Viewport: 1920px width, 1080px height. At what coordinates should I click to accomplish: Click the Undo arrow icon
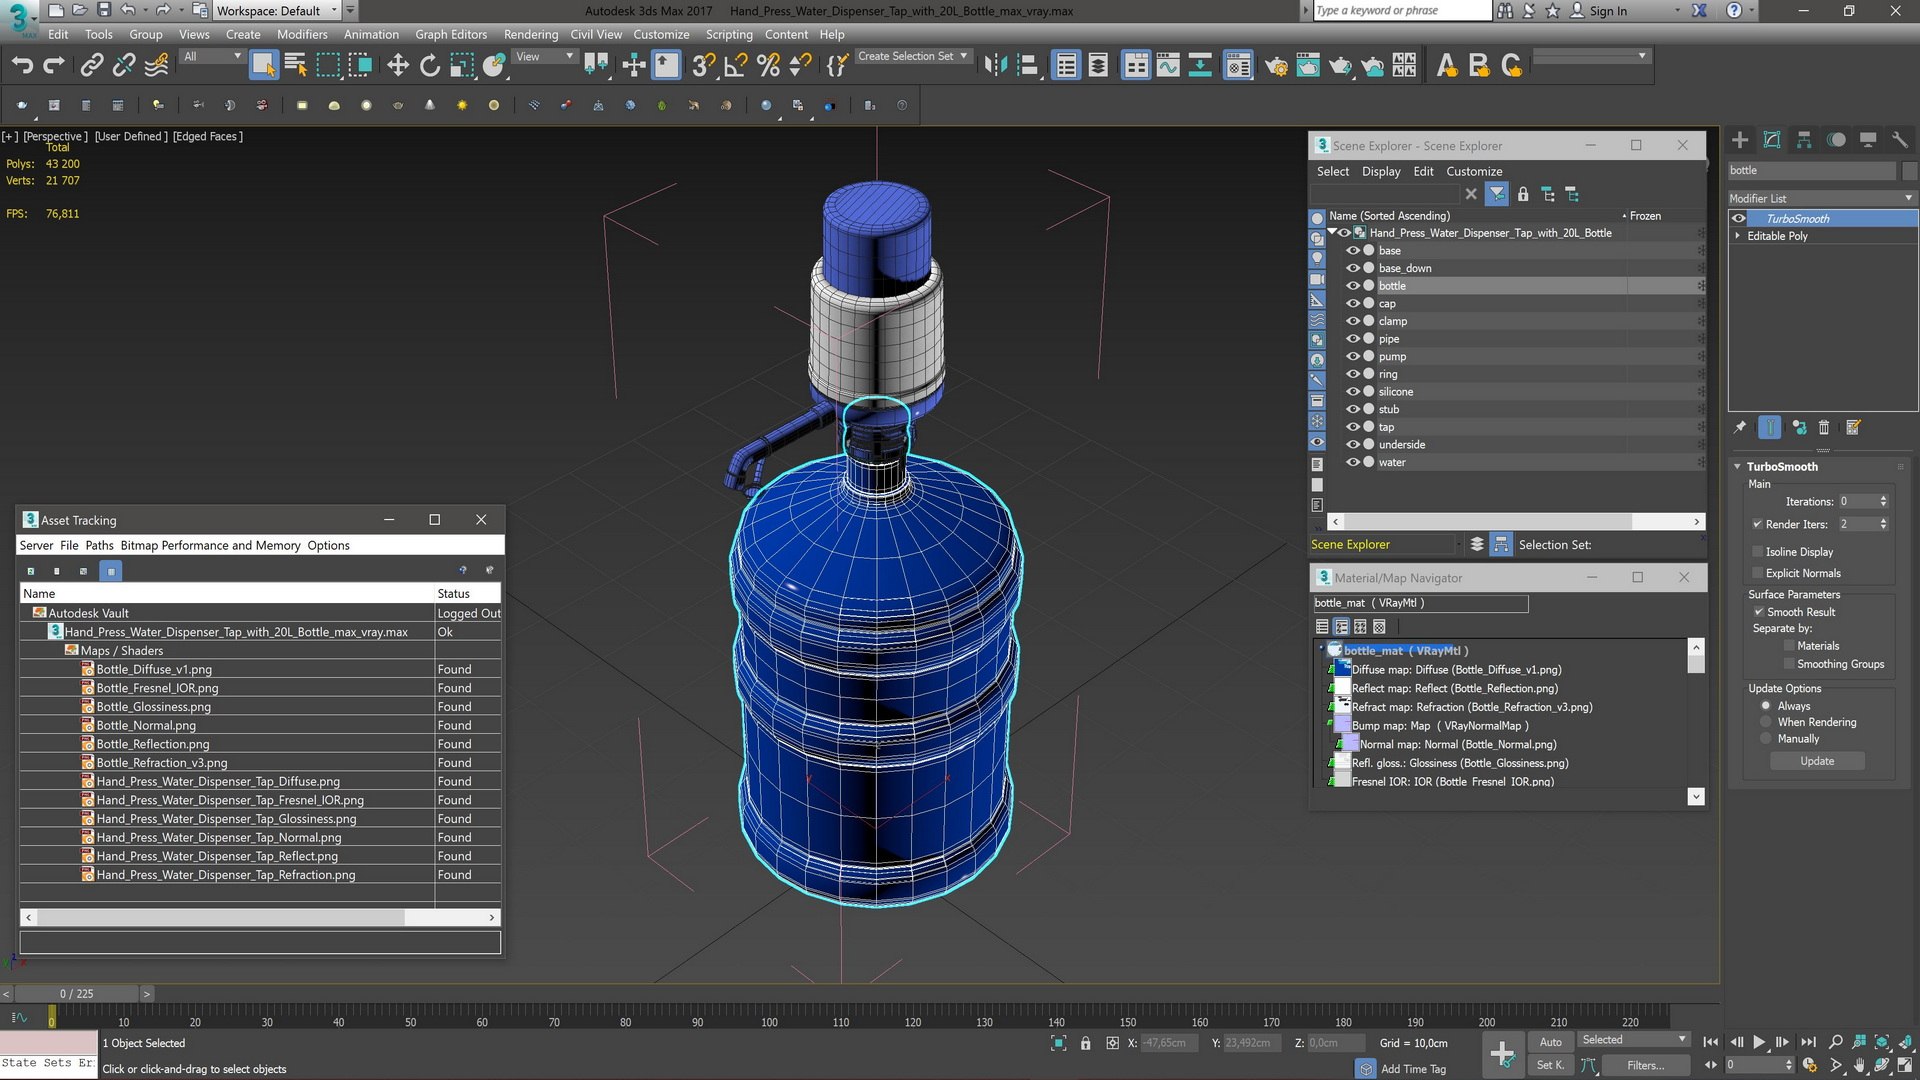click(22, 66)
